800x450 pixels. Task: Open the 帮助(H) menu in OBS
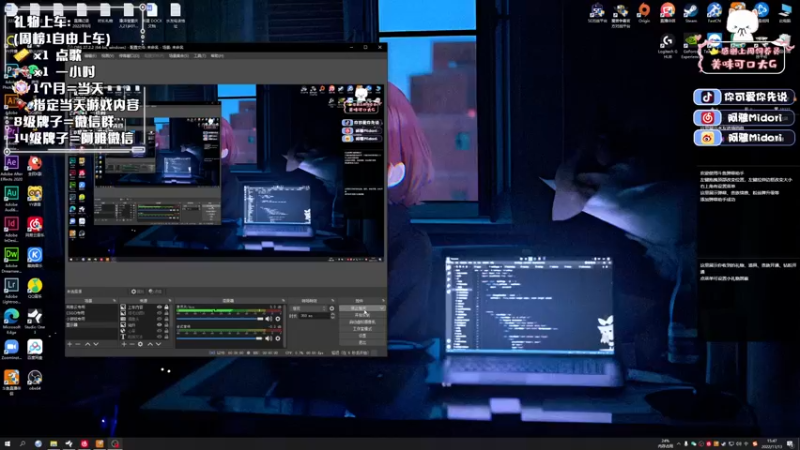(217, 56)
